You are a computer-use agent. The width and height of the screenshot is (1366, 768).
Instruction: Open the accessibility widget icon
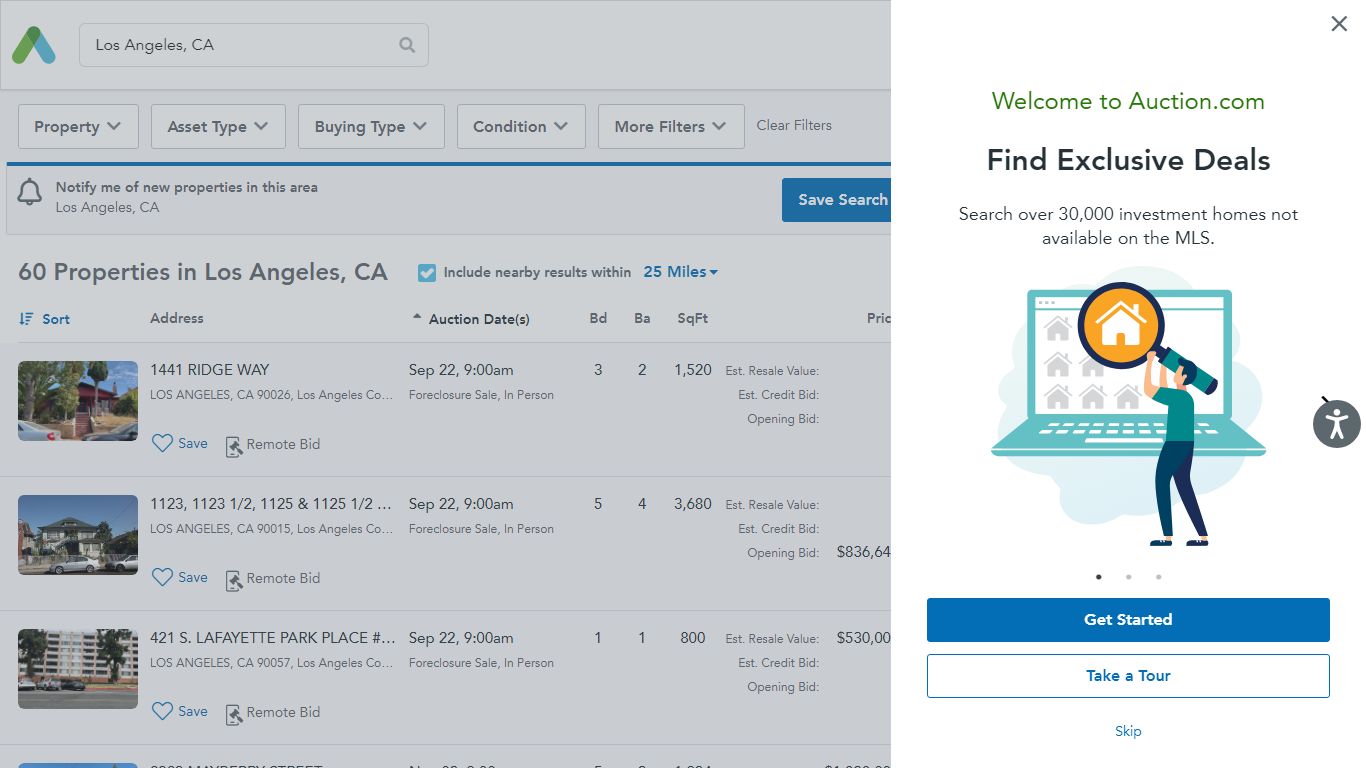[x=1337, y=424]
